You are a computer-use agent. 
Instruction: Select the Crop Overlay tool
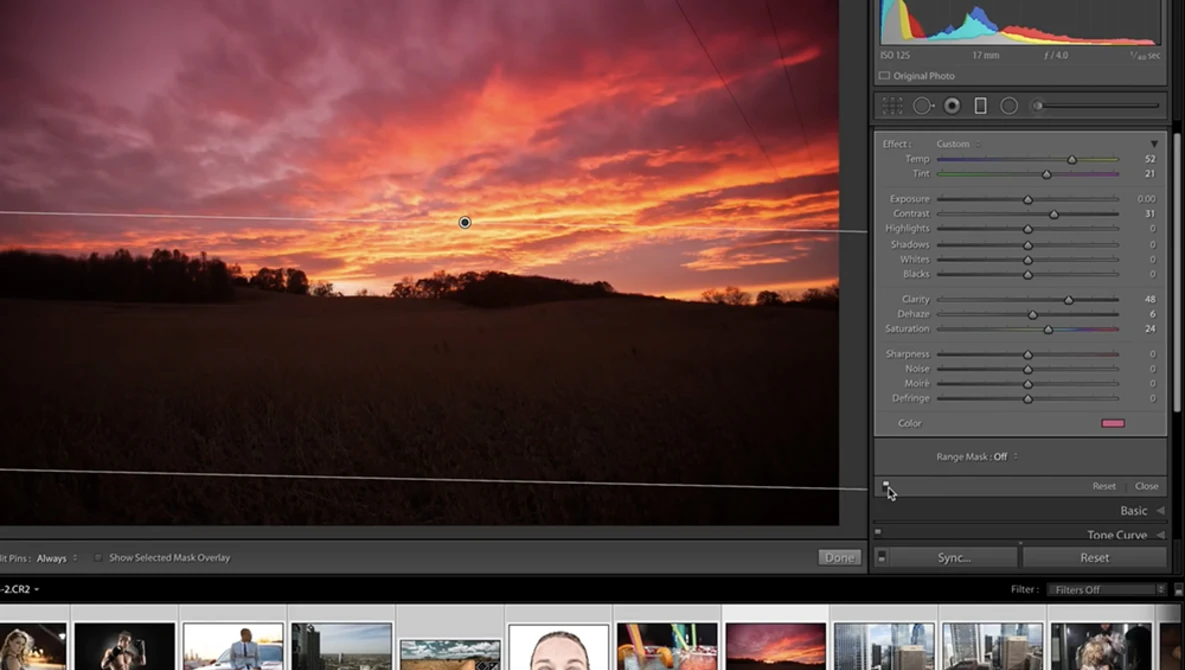pyautogui.click(x=893, y=106)
